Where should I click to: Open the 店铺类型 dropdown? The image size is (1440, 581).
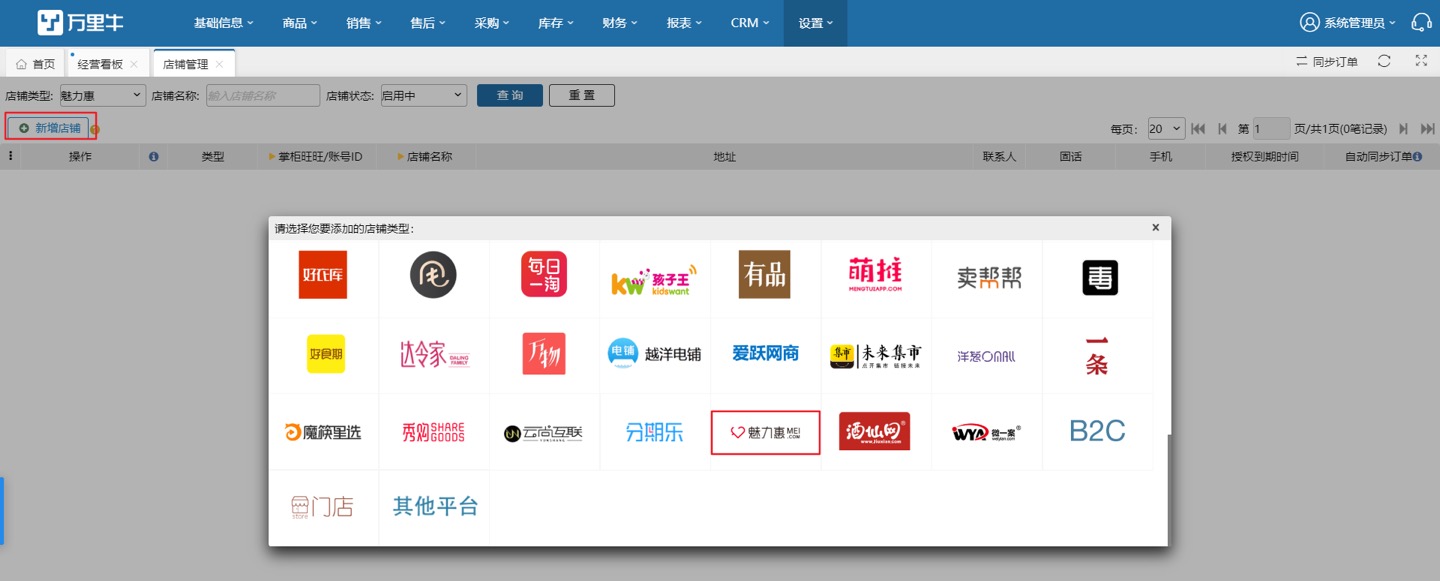pyautogui.click(x=103, y=96)
